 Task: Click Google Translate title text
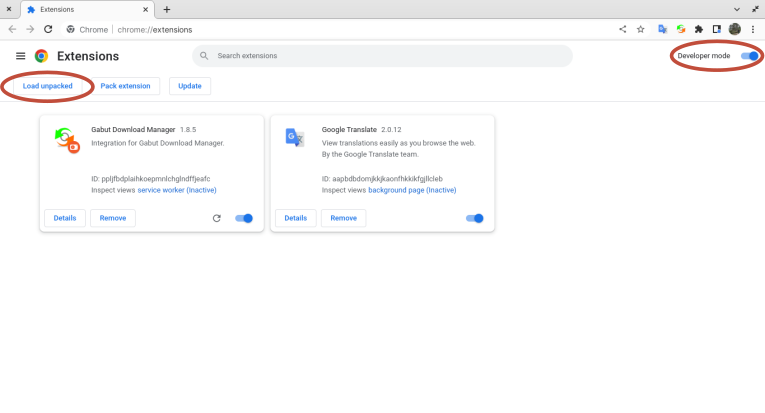click(349, 130)
